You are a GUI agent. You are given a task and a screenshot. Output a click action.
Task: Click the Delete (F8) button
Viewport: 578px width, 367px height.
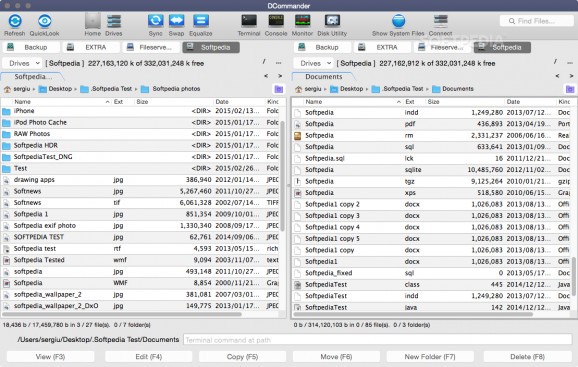tap(527, 357)
